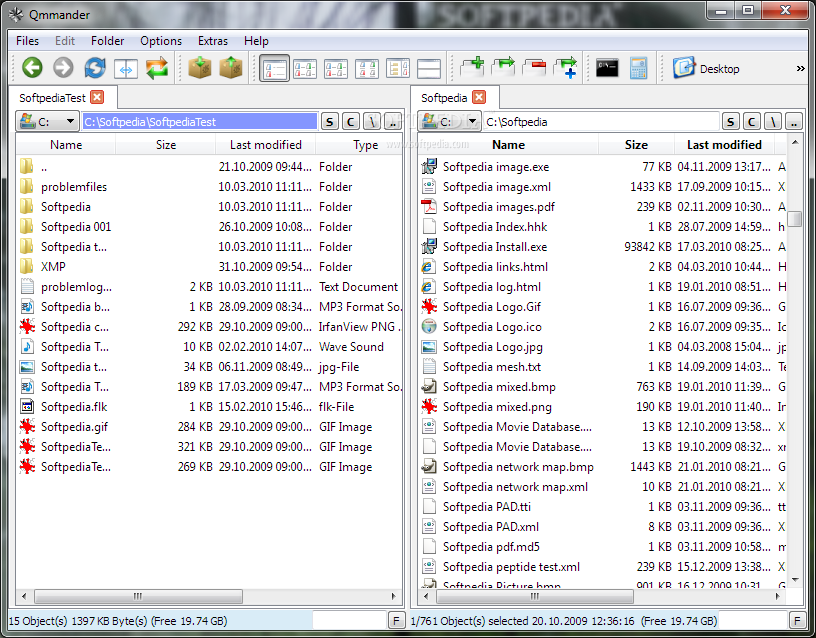Open the calculator icon in toolbar
This screenshot has height=638, width=816.
(639, 68)
